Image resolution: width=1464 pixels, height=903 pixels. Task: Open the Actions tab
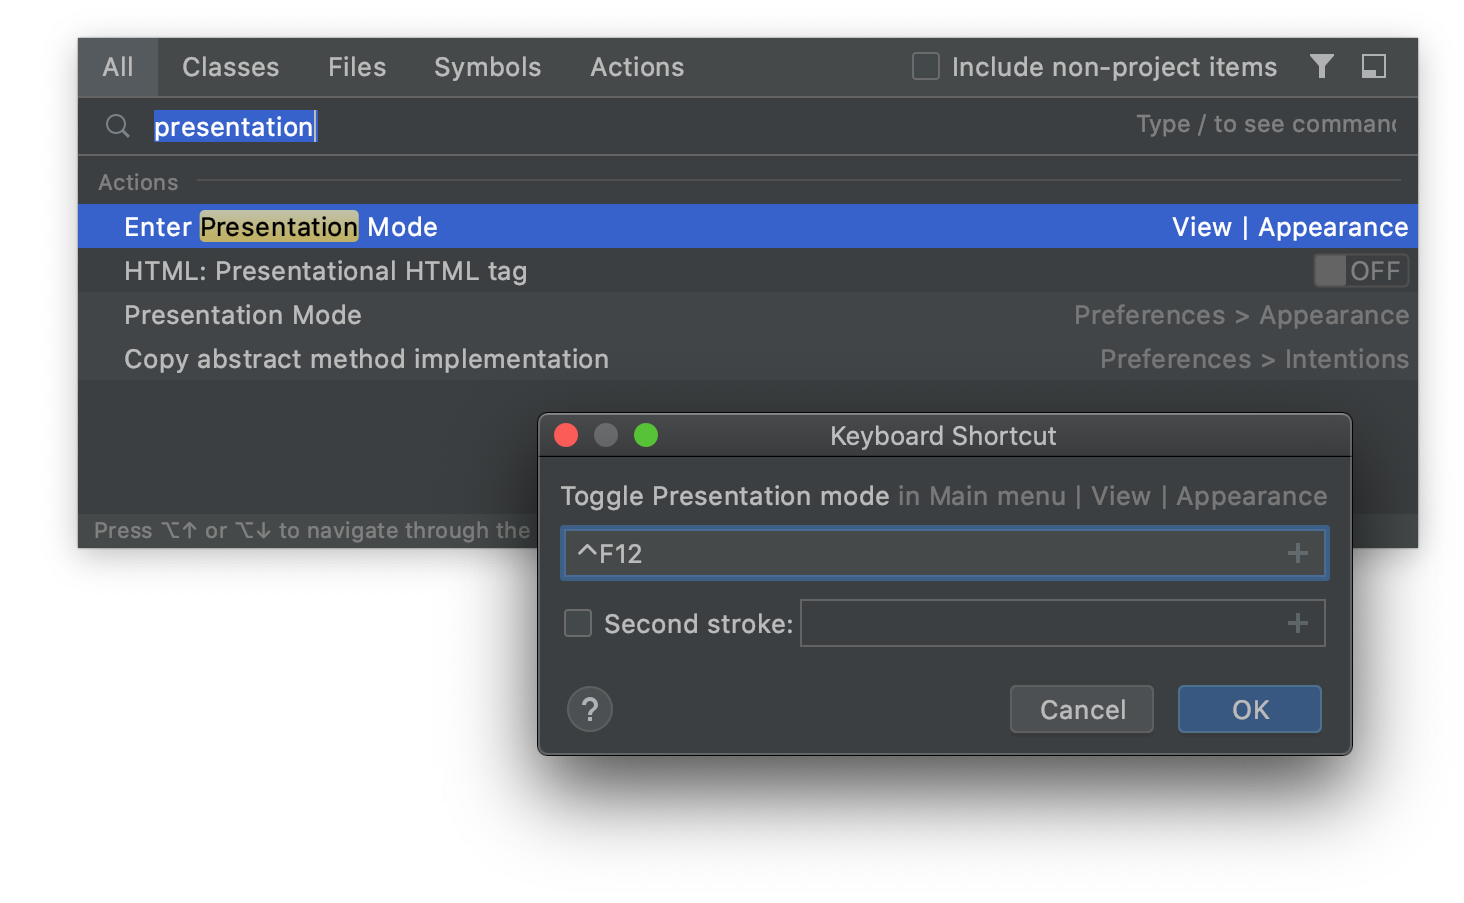(637, 67)
